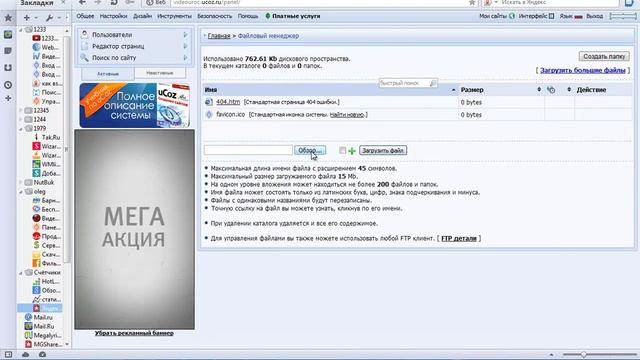Open the red YouTube bookmark labeled 1233...
Screen dimensions: 640x360
(x=45, y=38)
